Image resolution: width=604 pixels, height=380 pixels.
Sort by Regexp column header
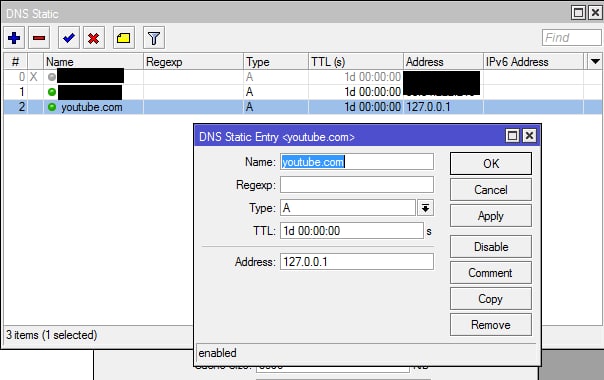[193, 62]
